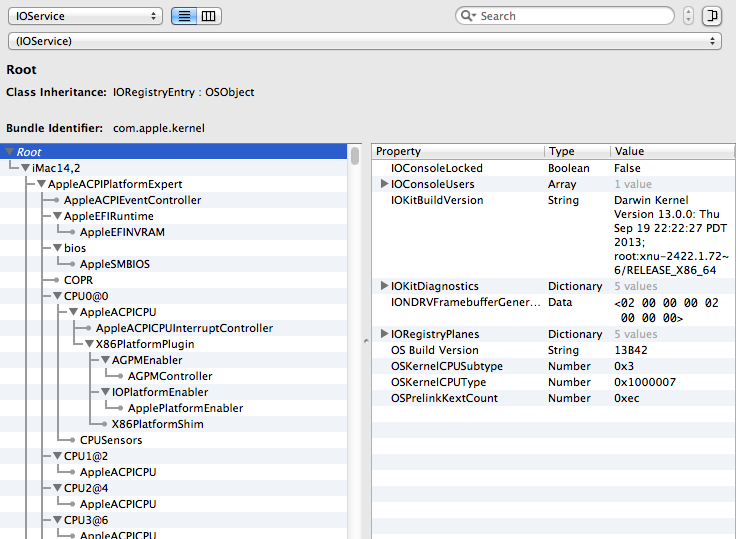
Task: Switch to the column browser view button
Action: click(209, 16)
